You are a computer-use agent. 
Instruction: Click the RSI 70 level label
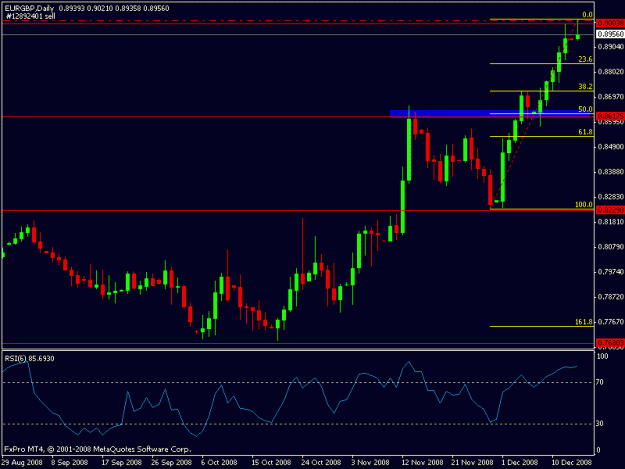pos(599,382)
